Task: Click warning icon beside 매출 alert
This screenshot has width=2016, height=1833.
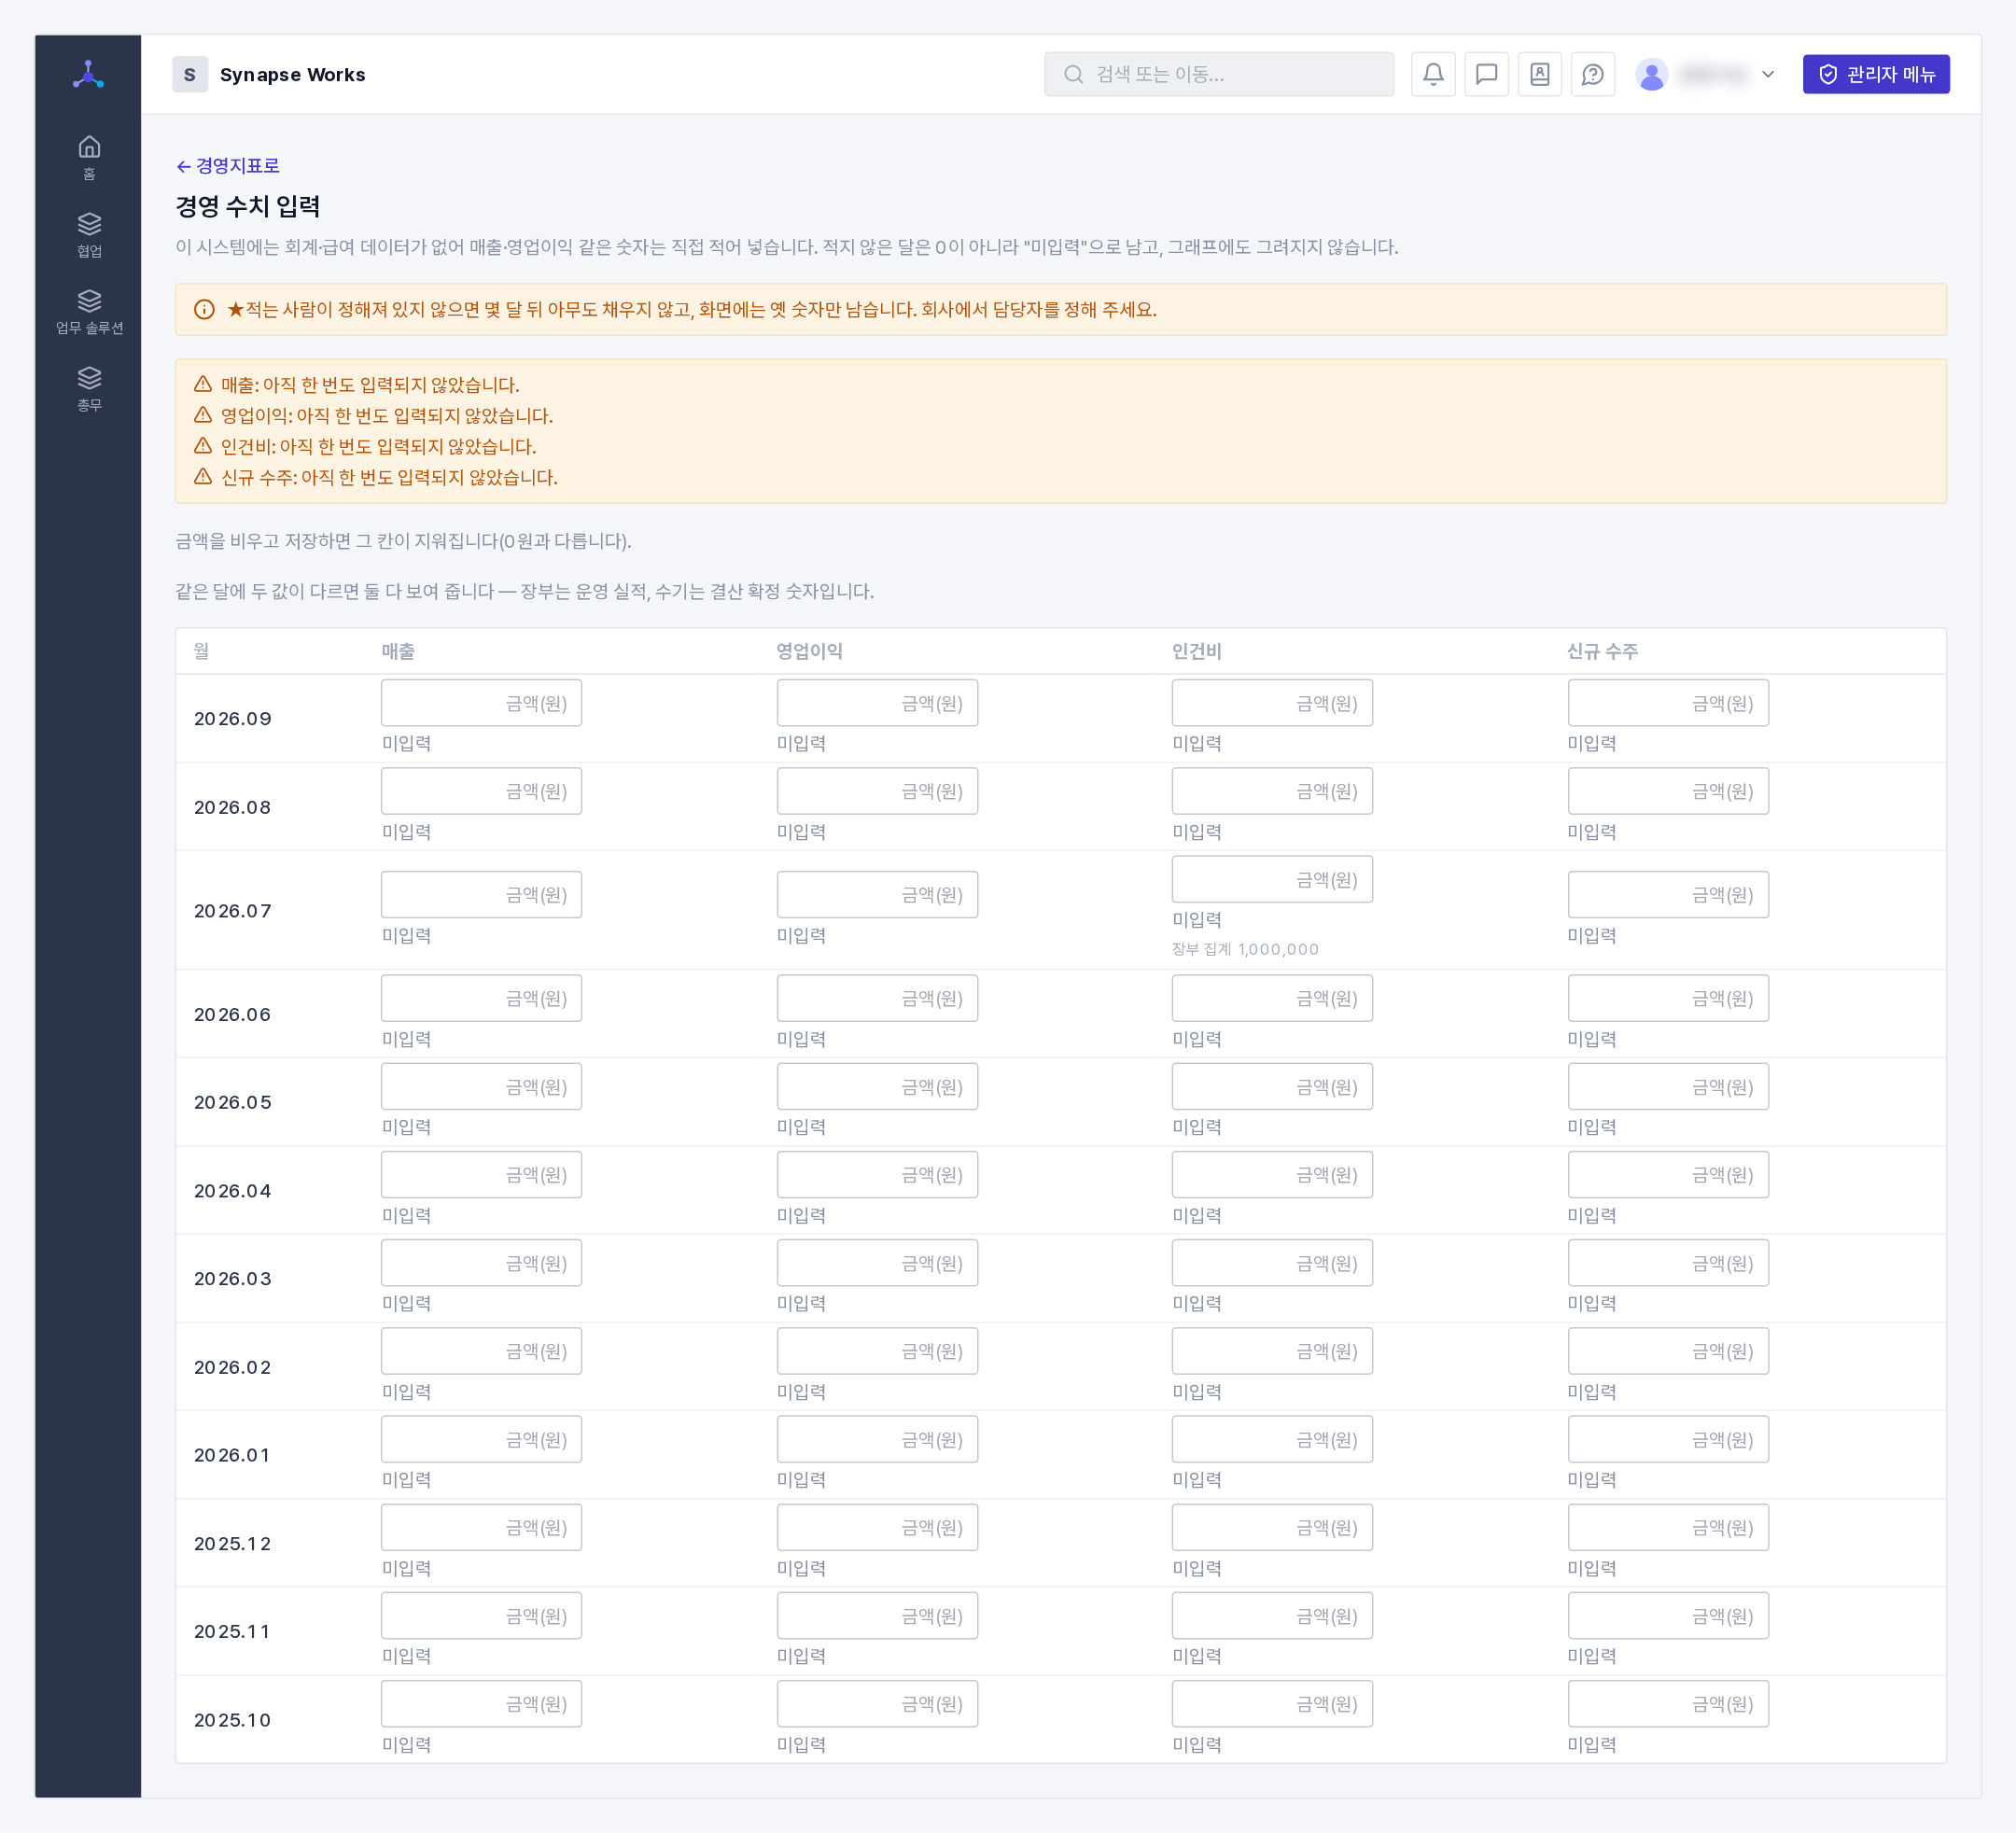Action: [x=203, y=384]
